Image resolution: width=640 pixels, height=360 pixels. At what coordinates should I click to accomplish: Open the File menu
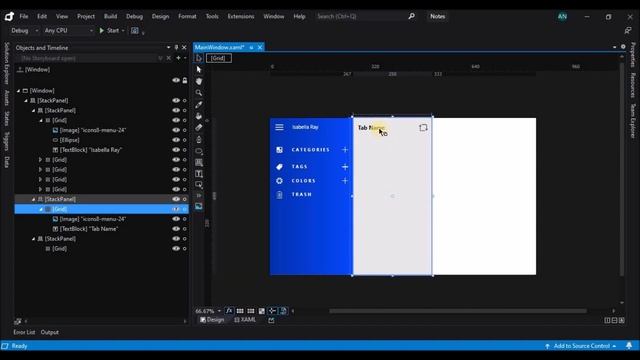click(x=24, y=16)
